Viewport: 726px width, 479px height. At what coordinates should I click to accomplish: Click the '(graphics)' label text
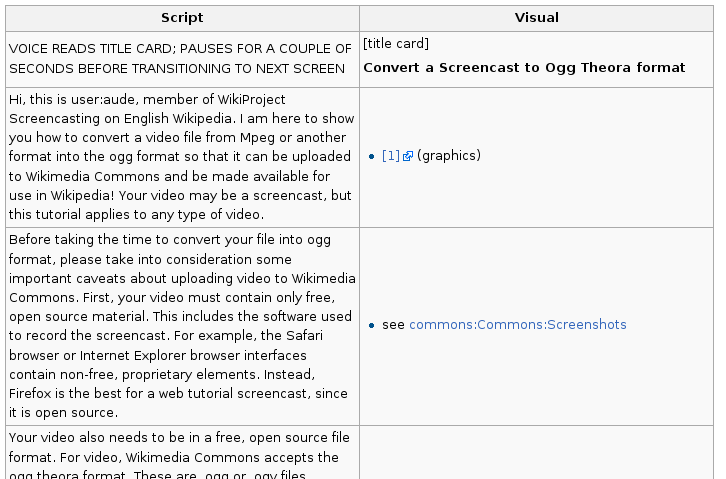pyautogui.click(x=449, y=156)
